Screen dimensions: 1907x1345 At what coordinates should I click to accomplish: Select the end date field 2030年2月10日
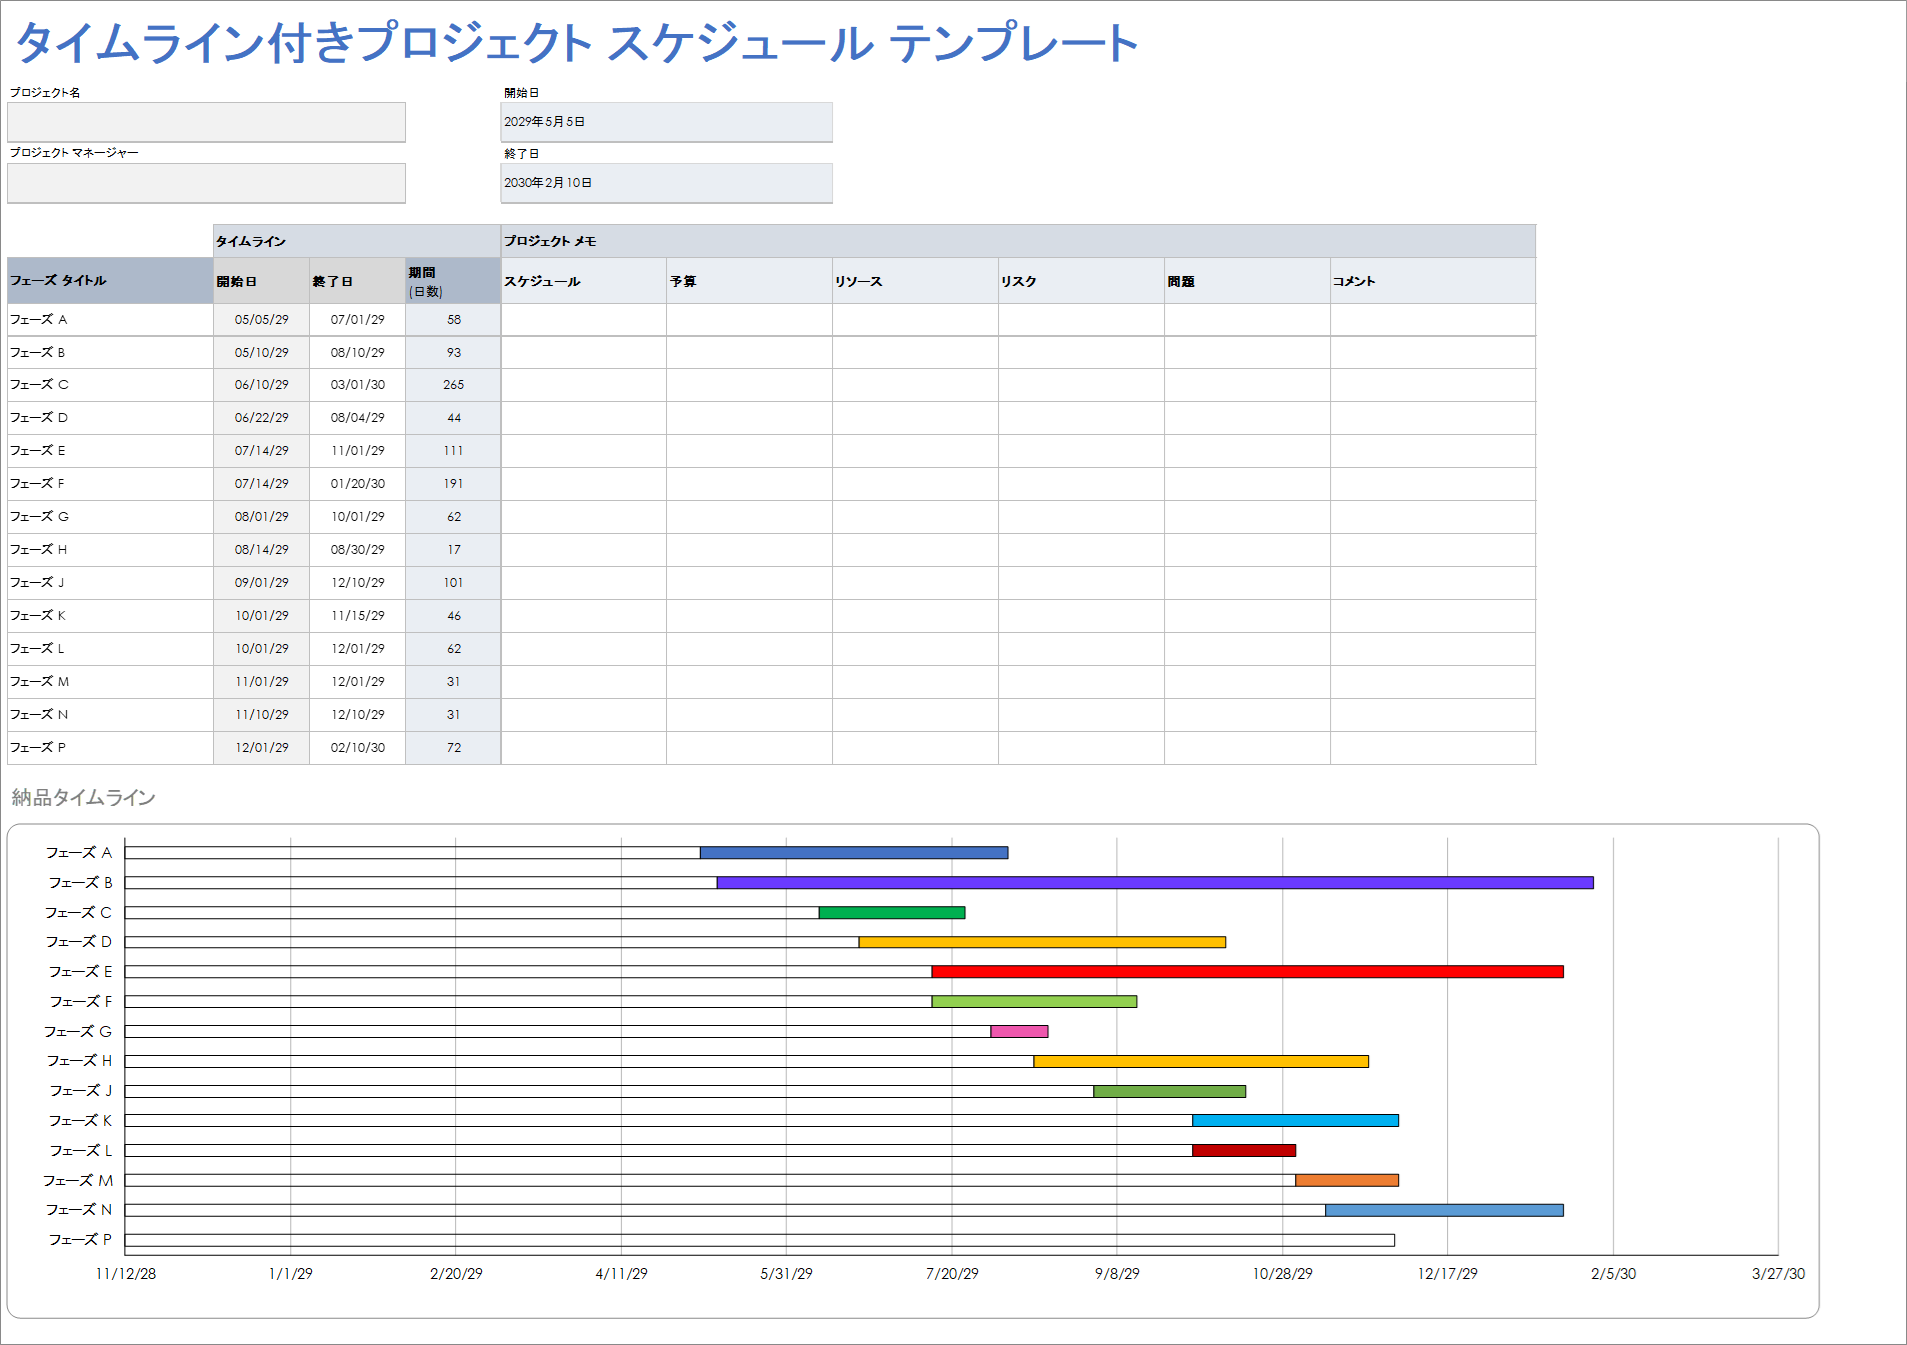pos(666,183)
